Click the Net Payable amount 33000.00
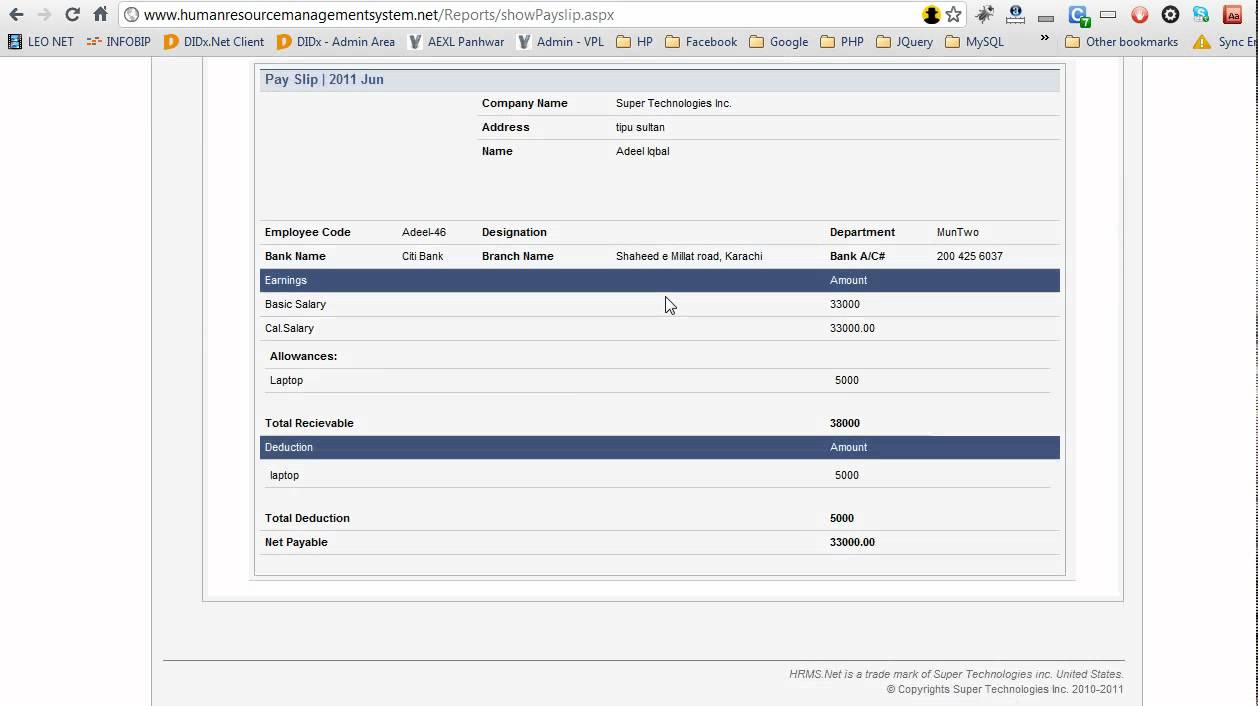The image size is (1258, 706). [852, 542]
